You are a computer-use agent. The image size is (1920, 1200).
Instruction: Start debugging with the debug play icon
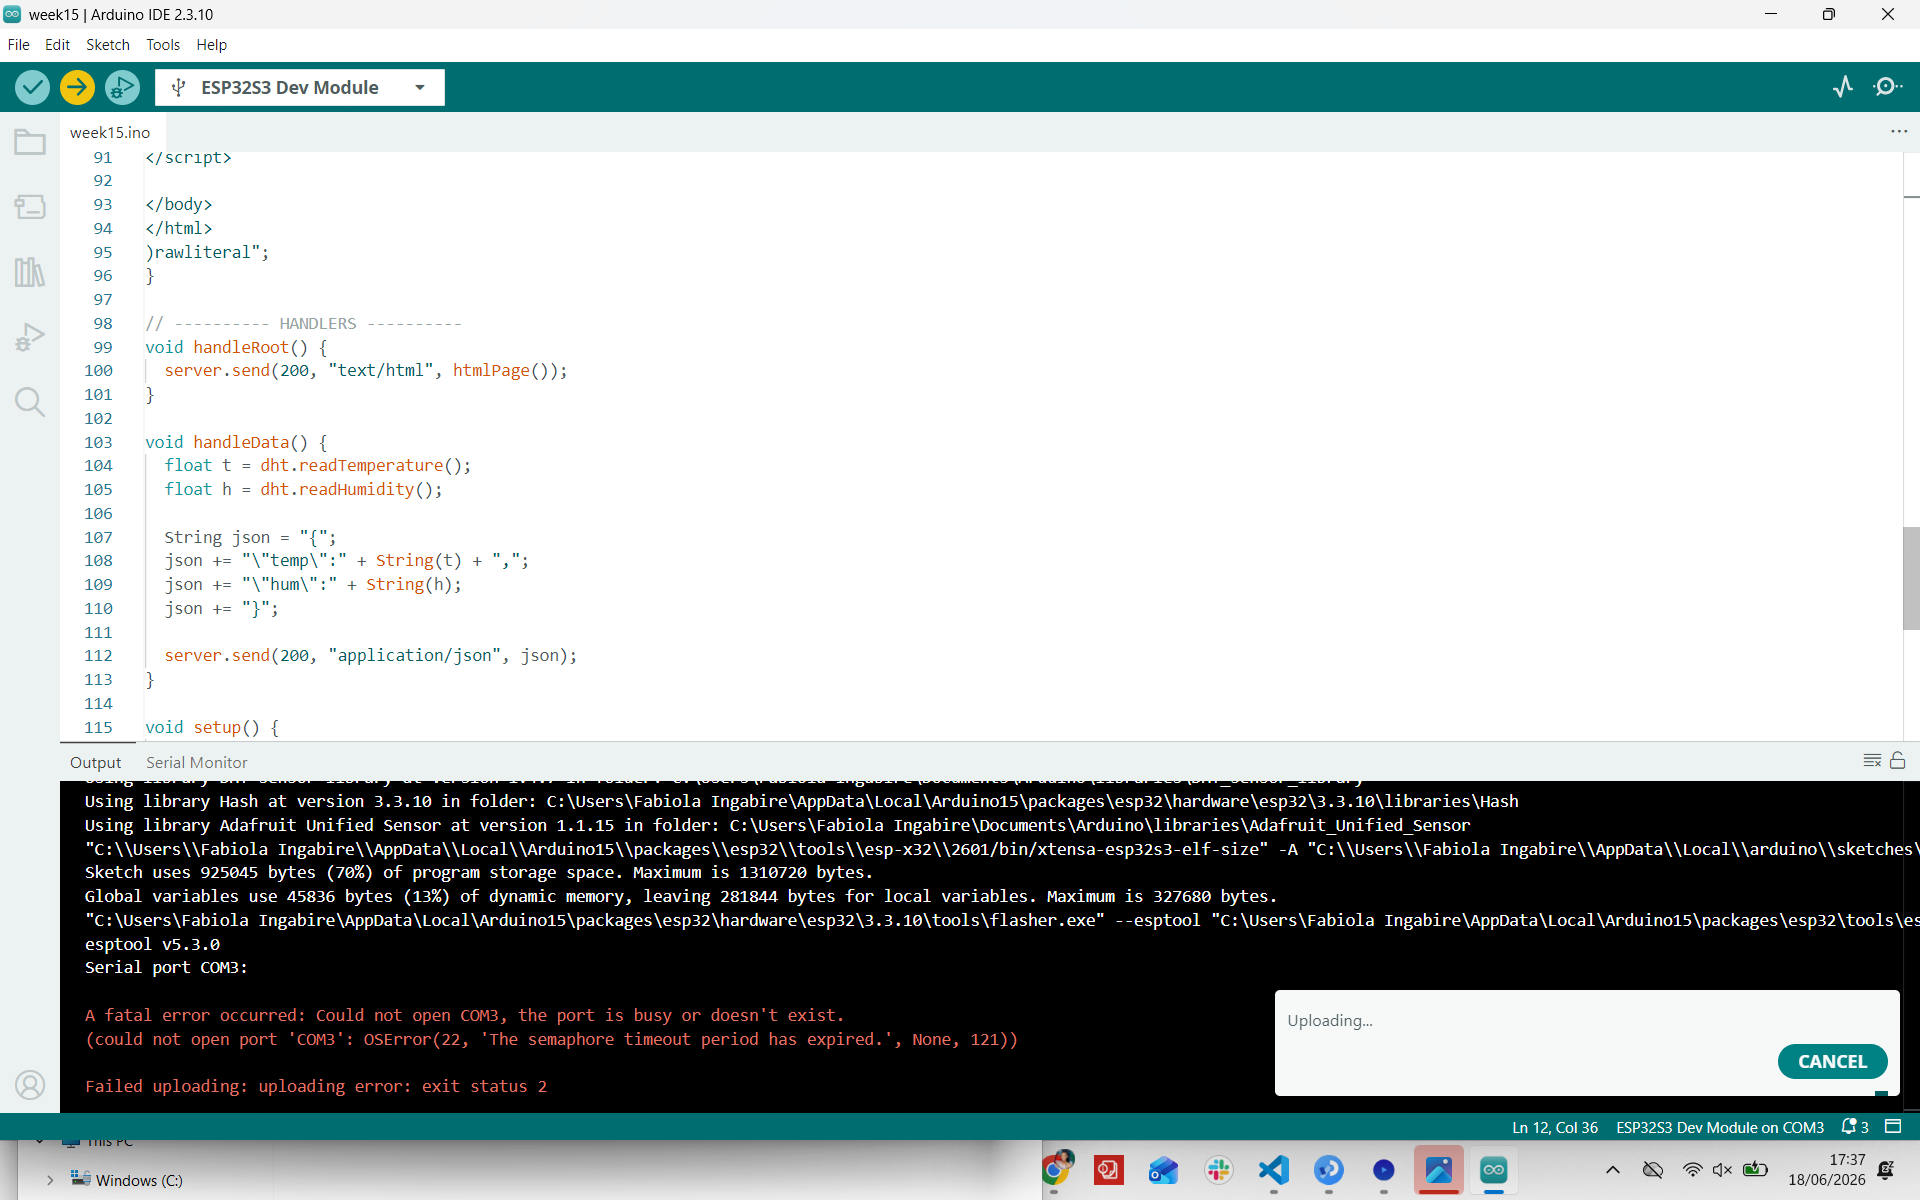[x=122, y=88]
